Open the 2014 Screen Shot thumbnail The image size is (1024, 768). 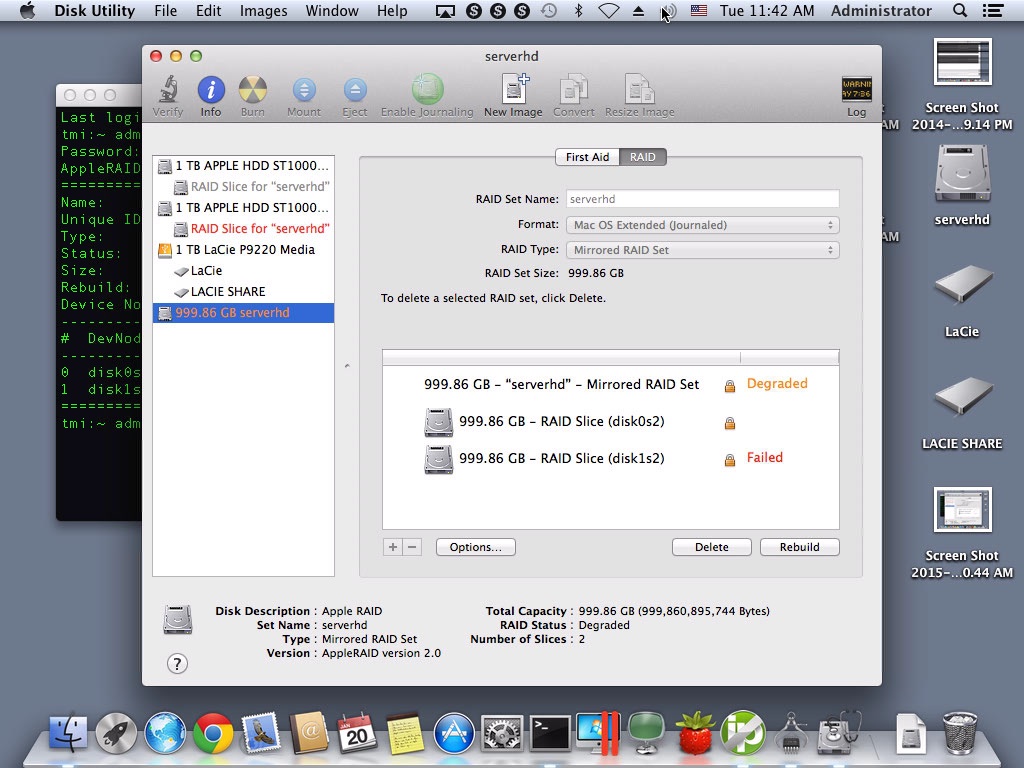tap(963, 62)
